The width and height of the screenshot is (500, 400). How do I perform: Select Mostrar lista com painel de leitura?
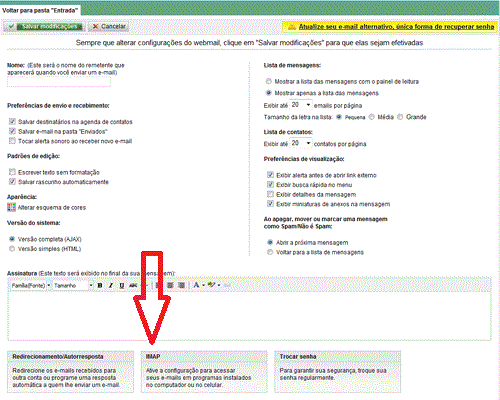[269, 81]
